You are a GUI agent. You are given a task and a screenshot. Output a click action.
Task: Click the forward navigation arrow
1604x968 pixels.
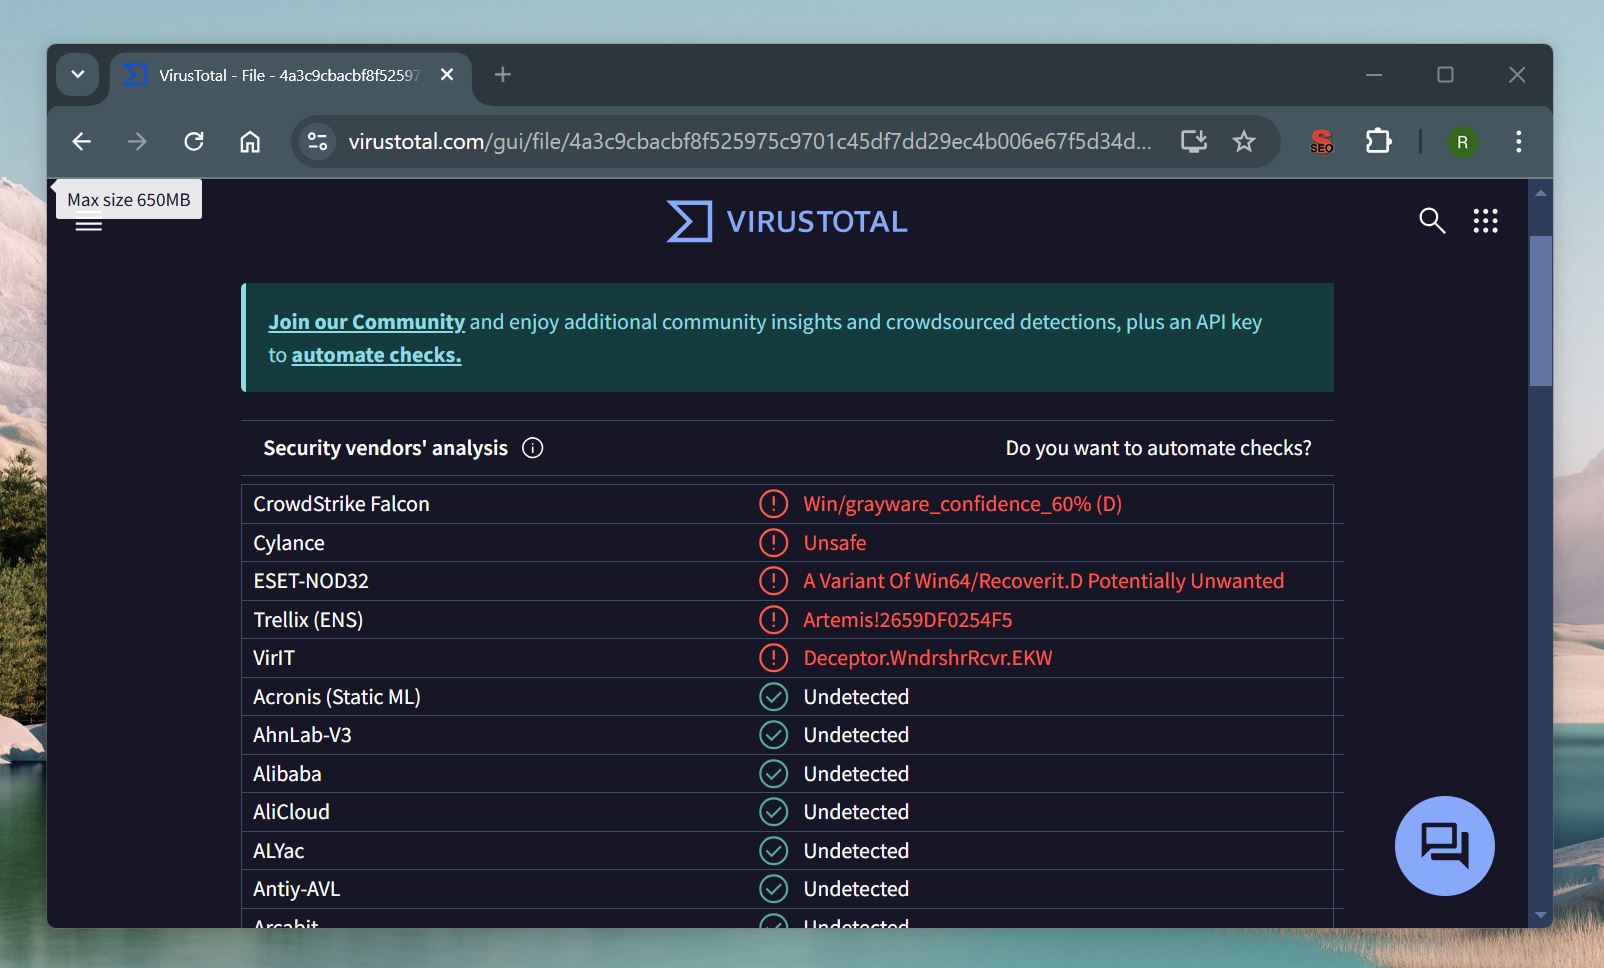tap(137, 142)
